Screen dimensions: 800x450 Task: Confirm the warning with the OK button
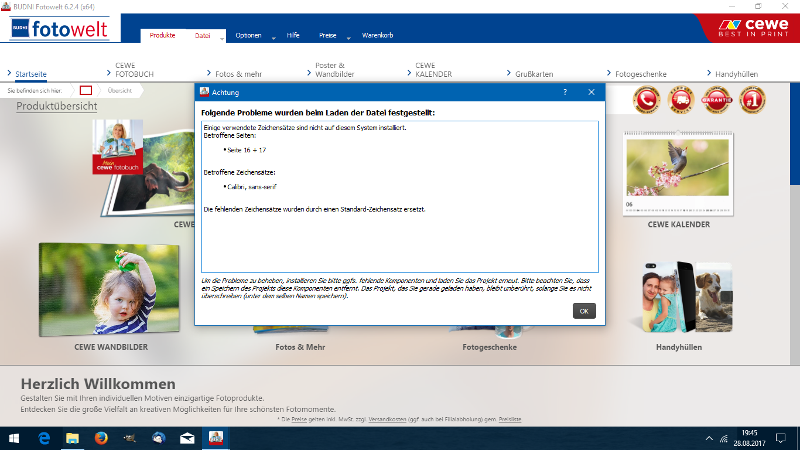coord(584,311)
